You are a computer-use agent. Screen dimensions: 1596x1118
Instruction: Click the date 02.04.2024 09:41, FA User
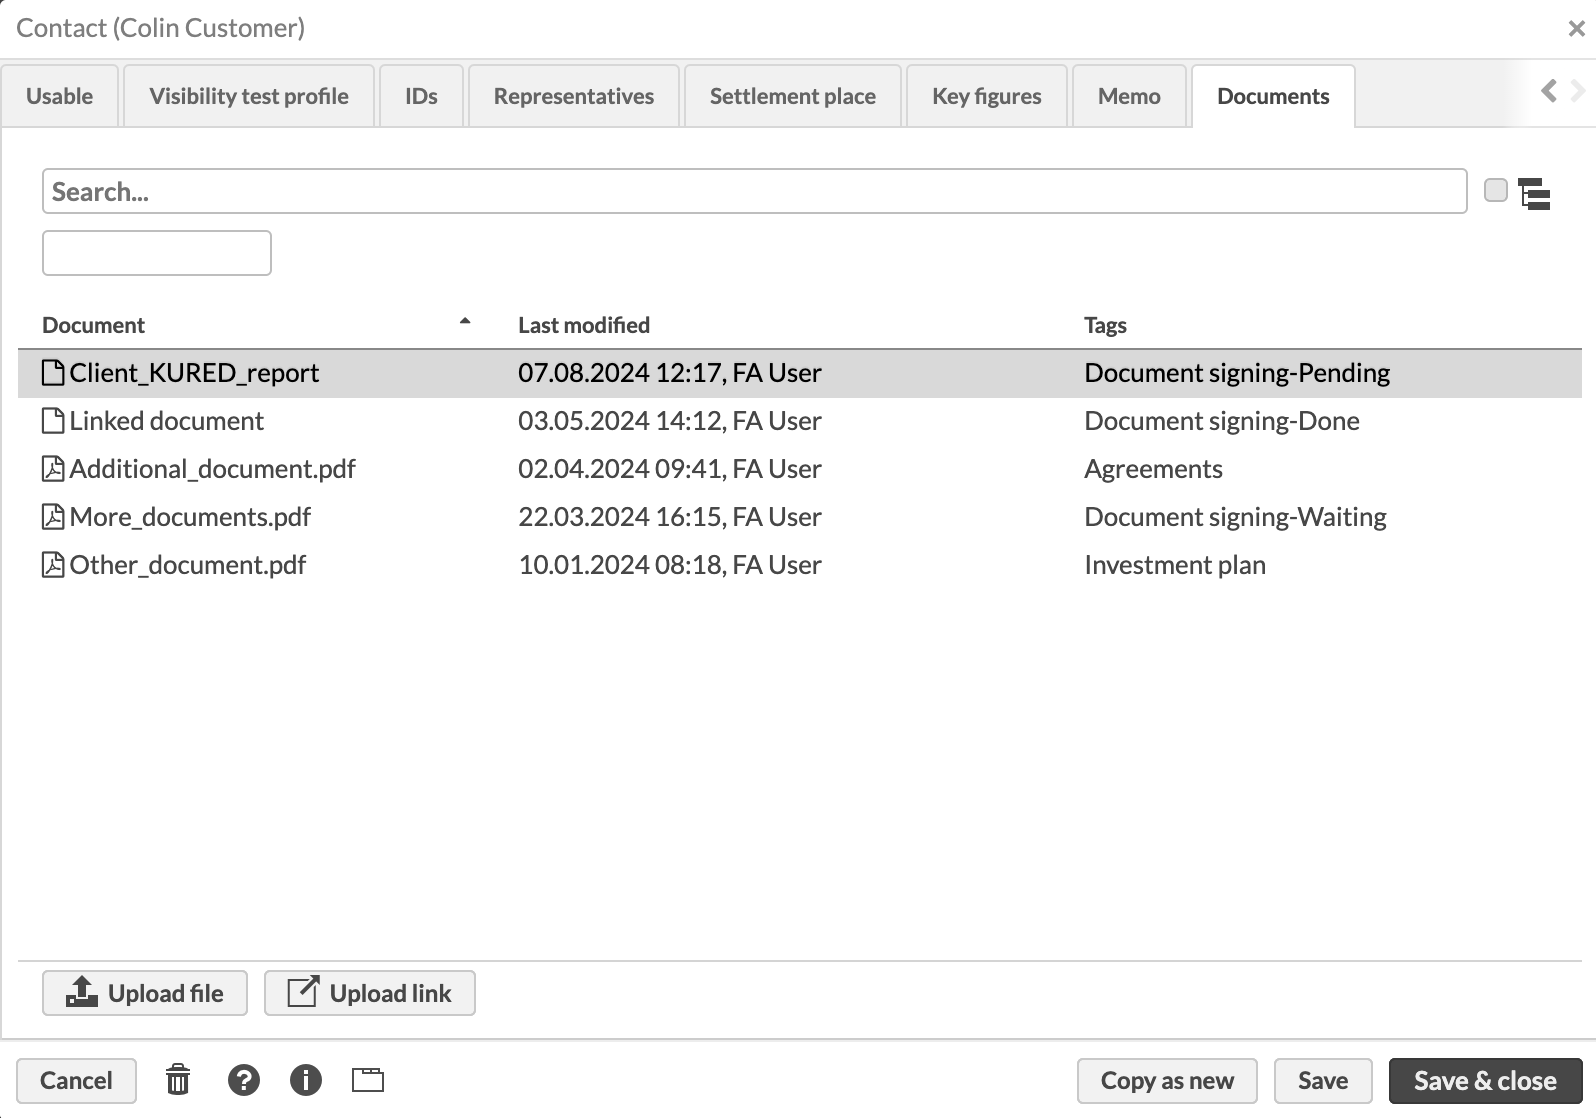pyautogui.click(x=670, y=469)
